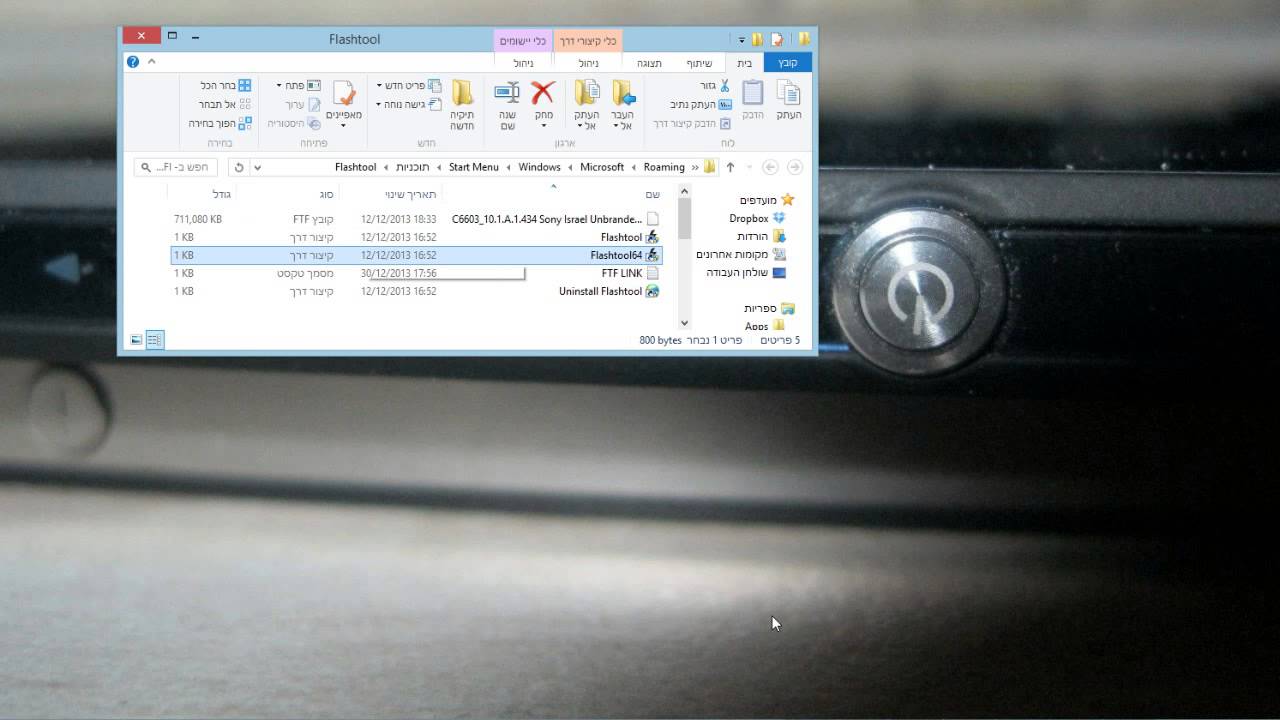
Task: Click the Properties icon in the title bar quick access
Action: [777, 40]
